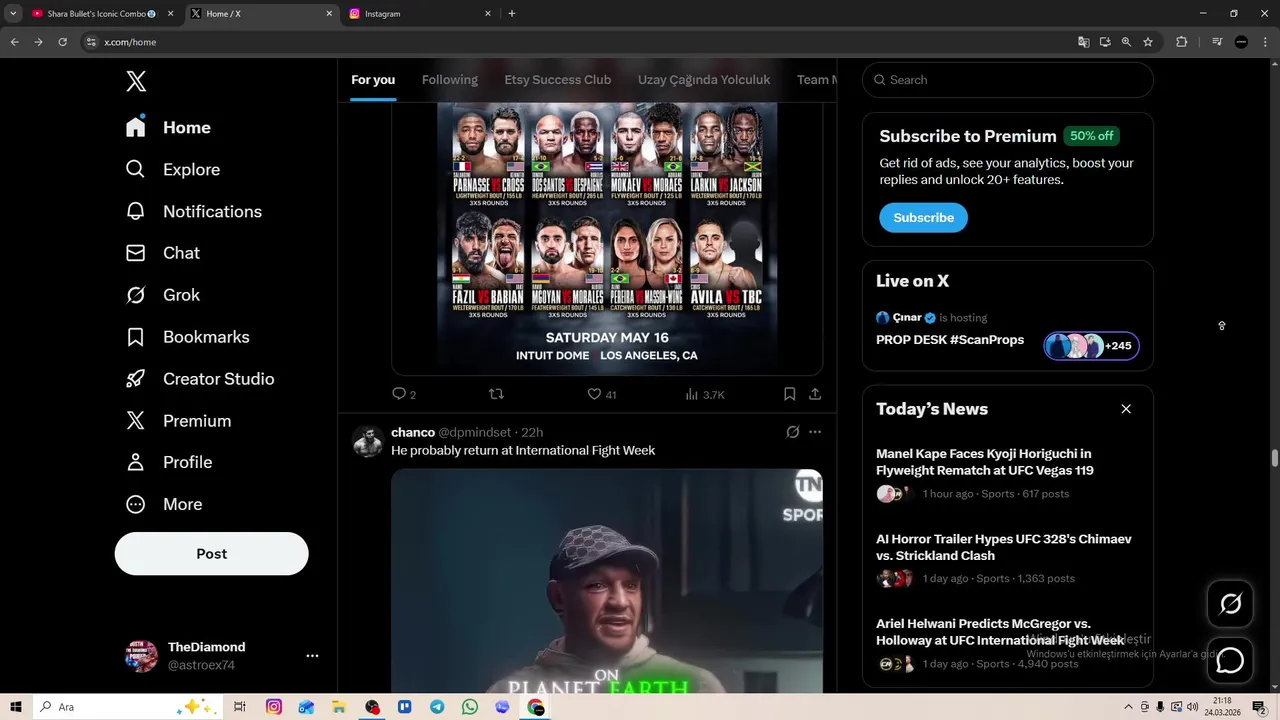Join PROP DESK #ScanProps live space
Image resolution: width=1280 pixels, height=720 pixels.
(950, 340)
